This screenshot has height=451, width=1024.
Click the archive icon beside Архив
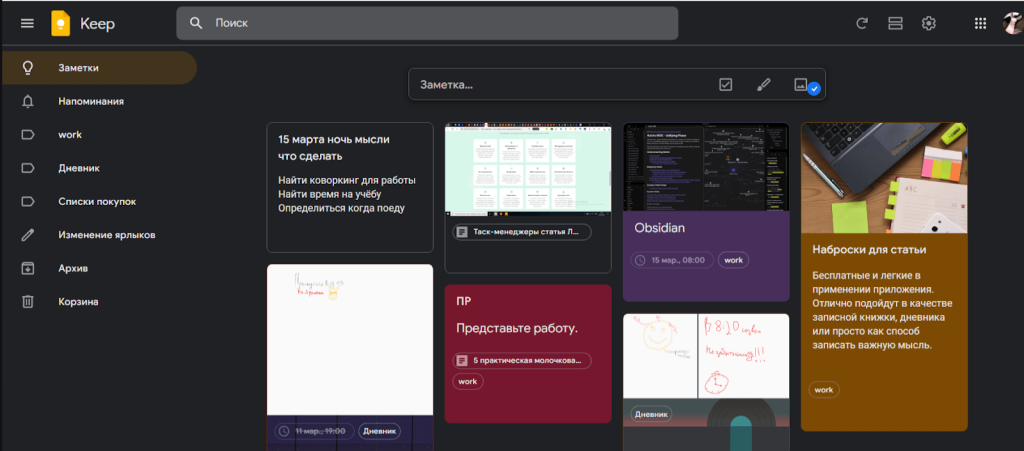point(27,268)
